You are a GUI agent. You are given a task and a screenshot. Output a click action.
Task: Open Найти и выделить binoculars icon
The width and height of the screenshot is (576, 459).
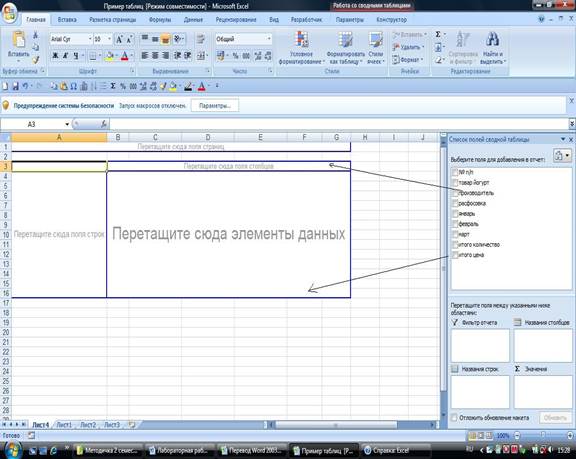[x=493, y=39]
